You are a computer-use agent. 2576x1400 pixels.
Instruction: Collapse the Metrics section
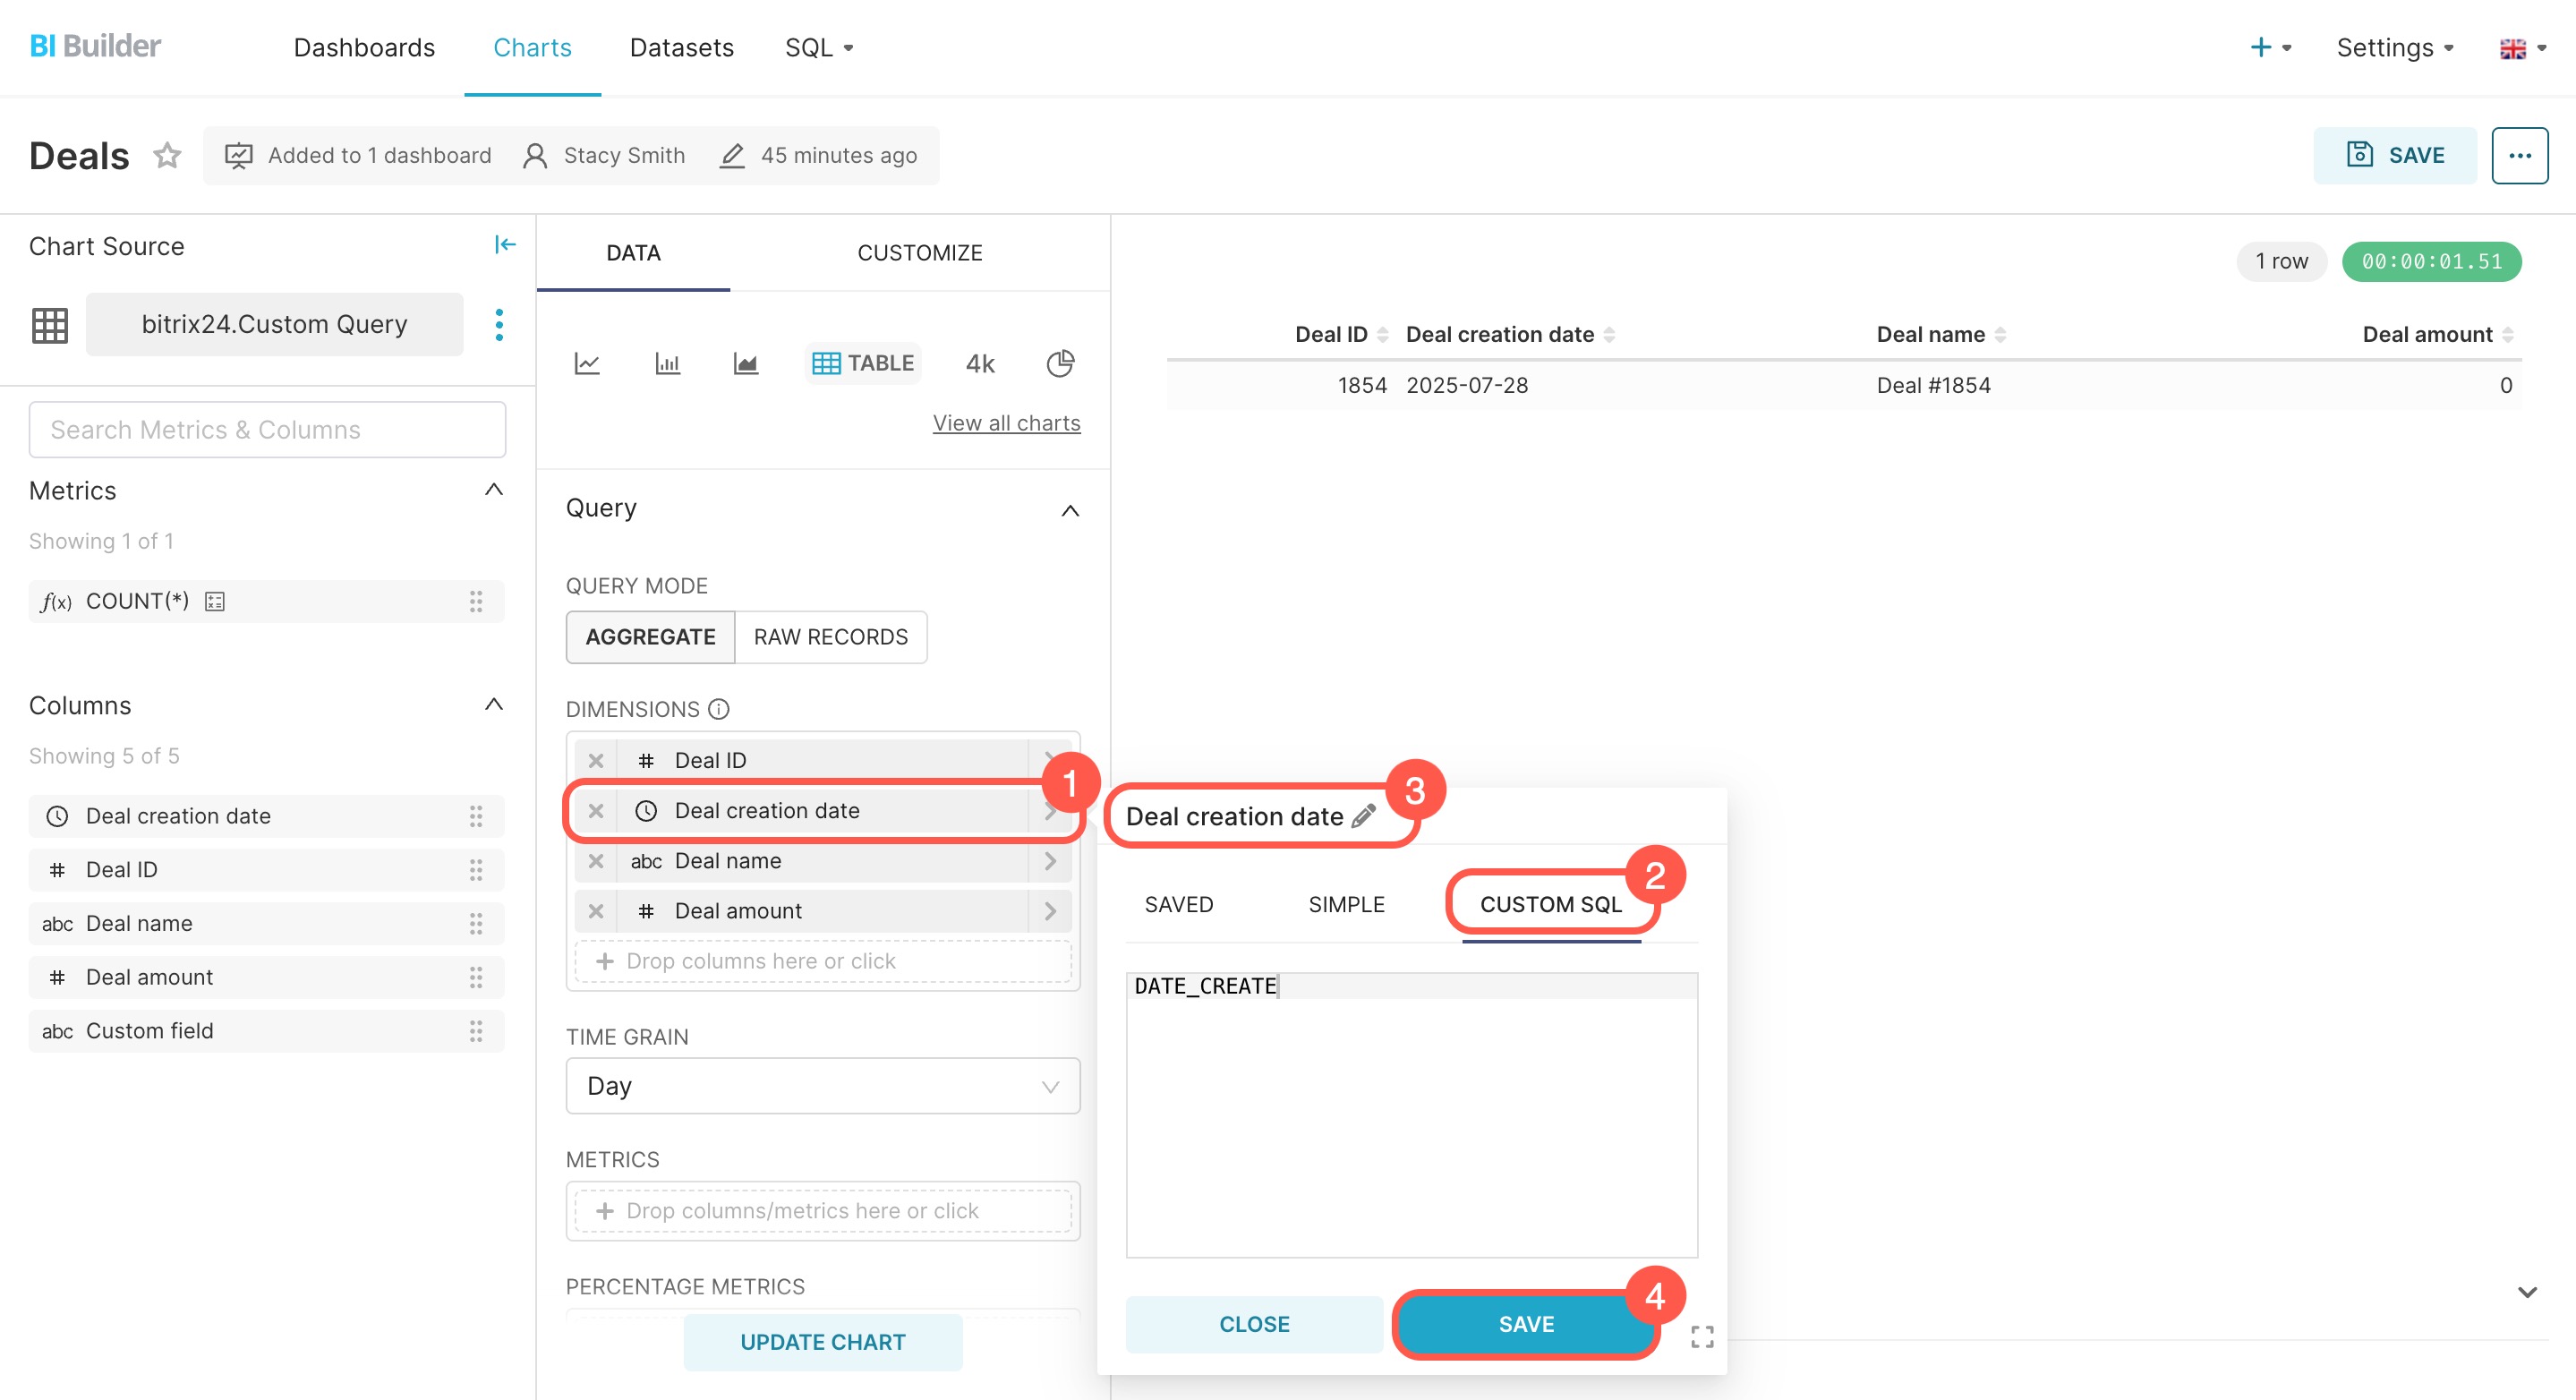(493, 490)
